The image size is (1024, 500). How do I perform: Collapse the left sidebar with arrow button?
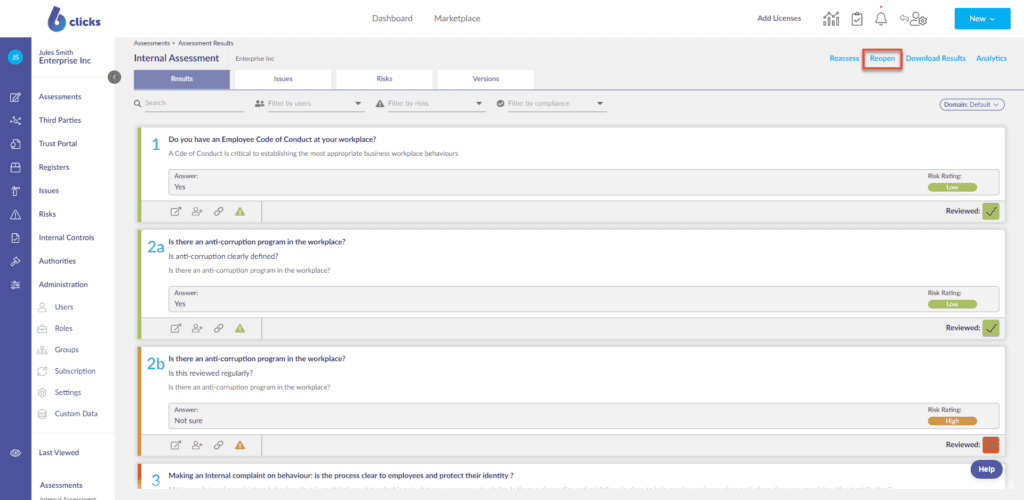[115, 76]
